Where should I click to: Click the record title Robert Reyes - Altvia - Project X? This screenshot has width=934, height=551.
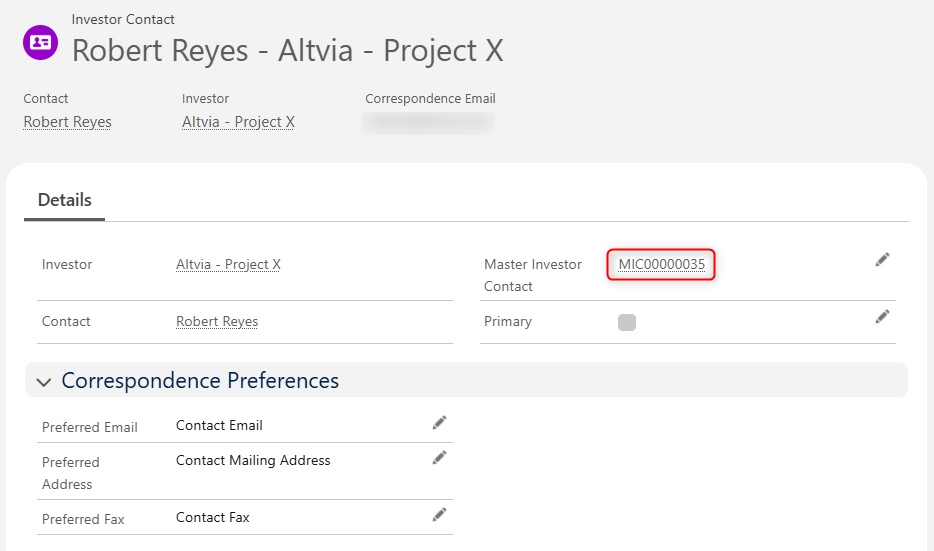(288, 50)
